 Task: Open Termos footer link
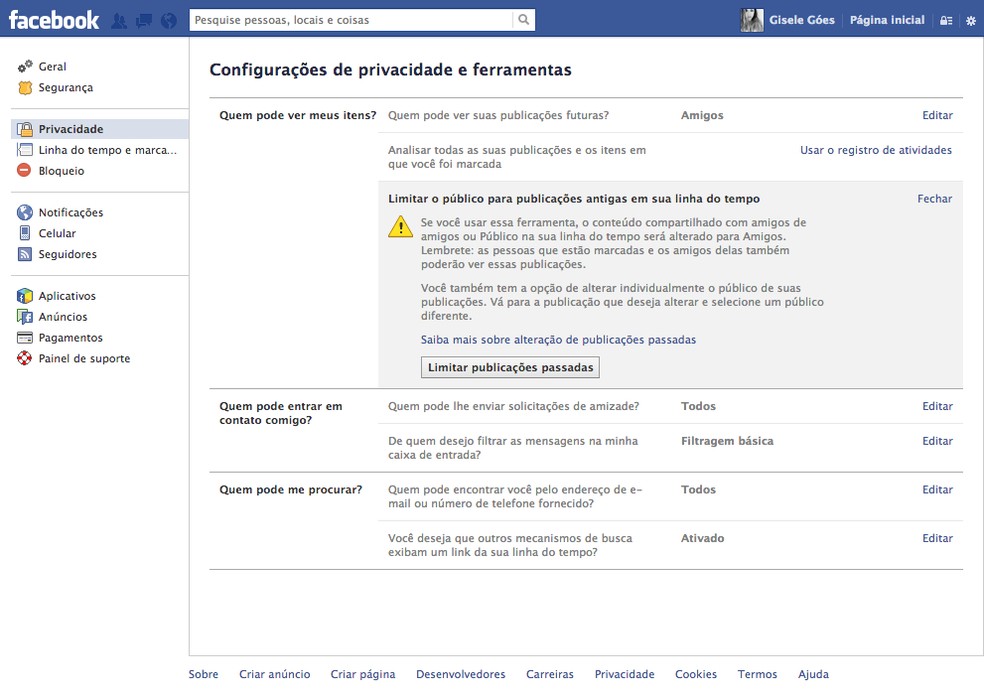coord(757,674)
